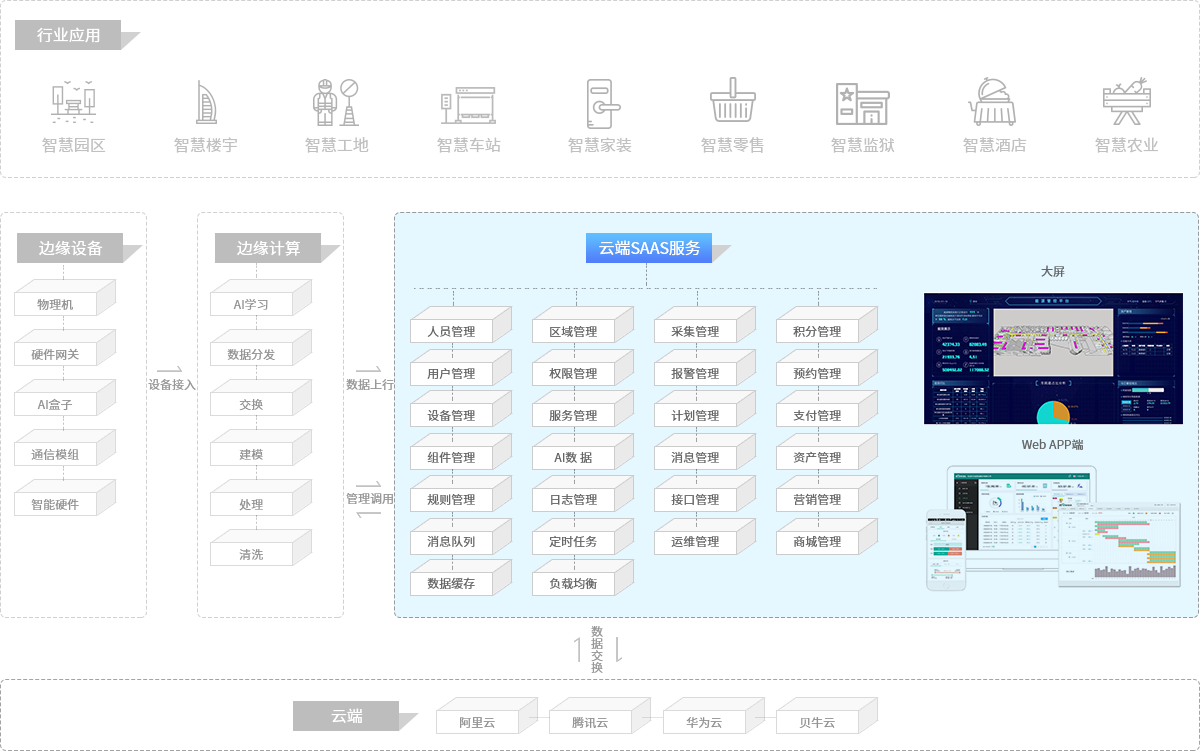Open the 大屏 dashboard preview image
The height and width of the screenshot is (751, 1200).
tap(1053, 358)
